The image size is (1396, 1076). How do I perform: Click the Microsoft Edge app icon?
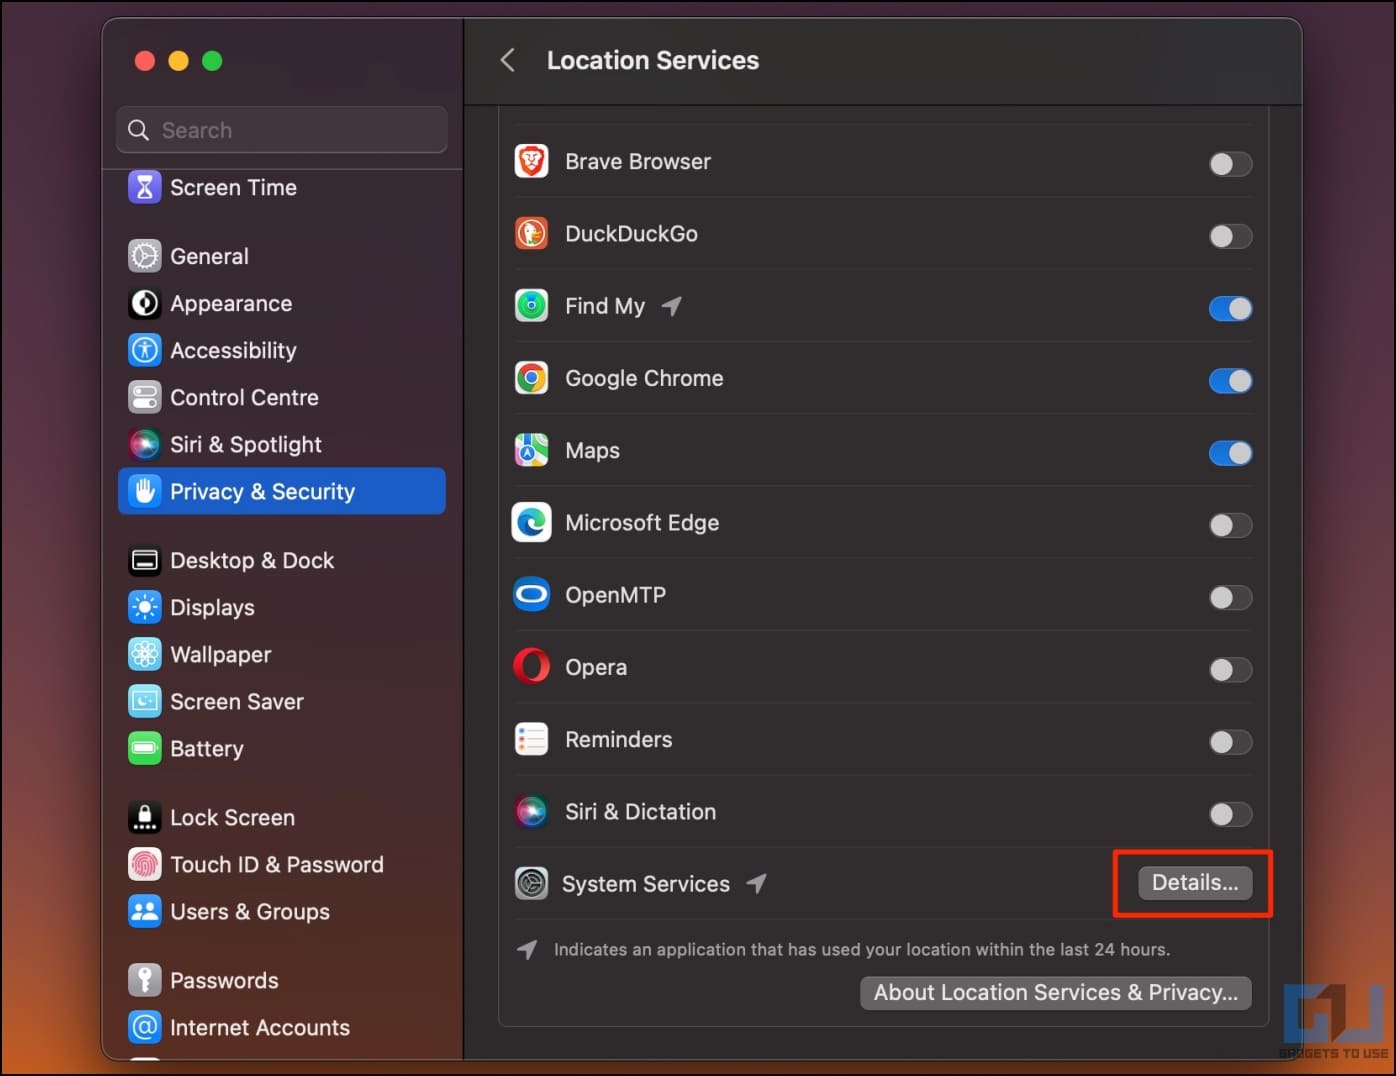click(531, 523)
